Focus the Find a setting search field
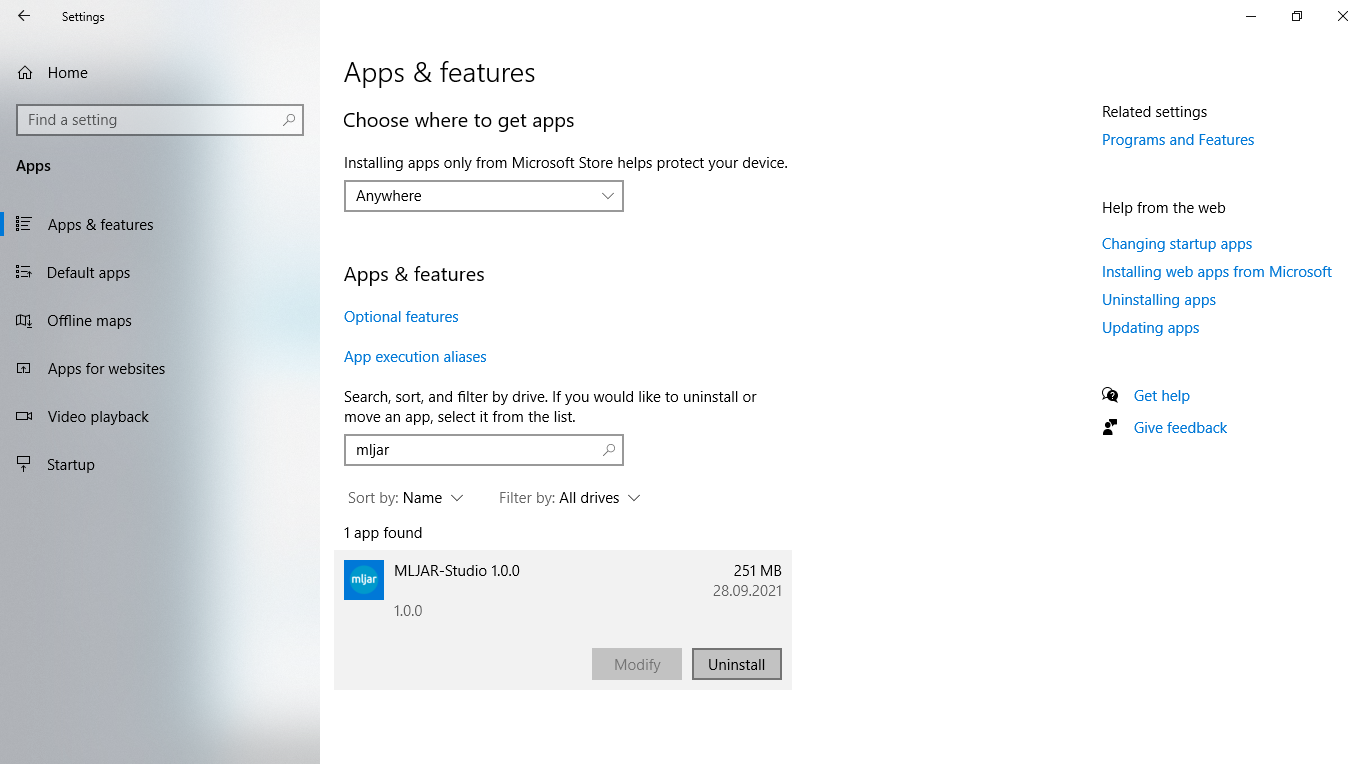The width and height of the screenshot is (1366, 764). point(160,120)
